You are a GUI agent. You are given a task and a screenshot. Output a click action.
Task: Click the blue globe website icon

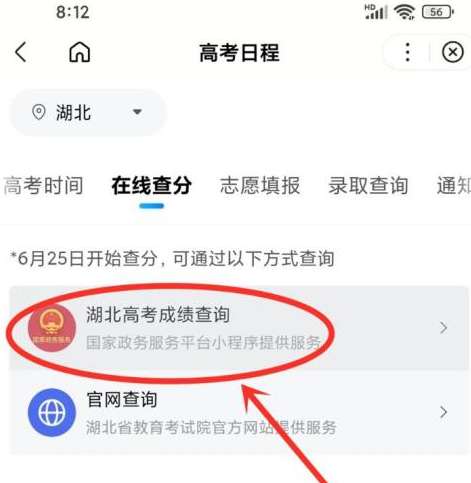point(52,413)
